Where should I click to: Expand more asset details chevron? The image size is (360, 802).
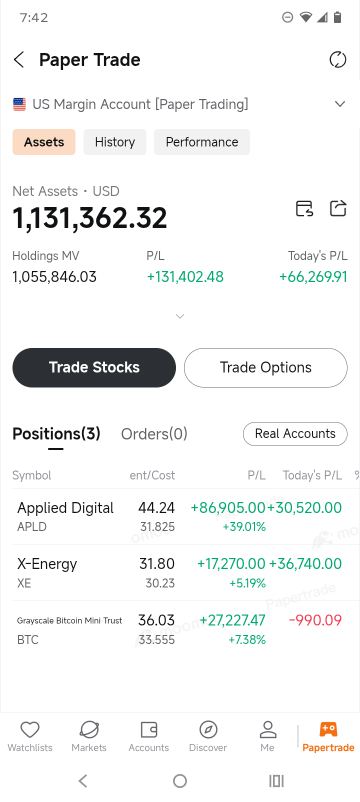(x=180, y=316)
